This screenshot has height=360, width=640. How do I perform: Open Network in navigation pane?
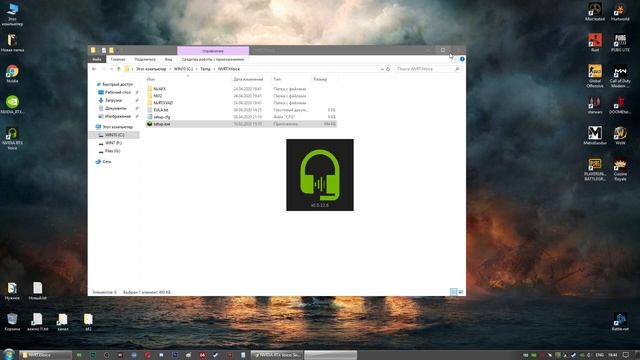click(x=104, y=162)
